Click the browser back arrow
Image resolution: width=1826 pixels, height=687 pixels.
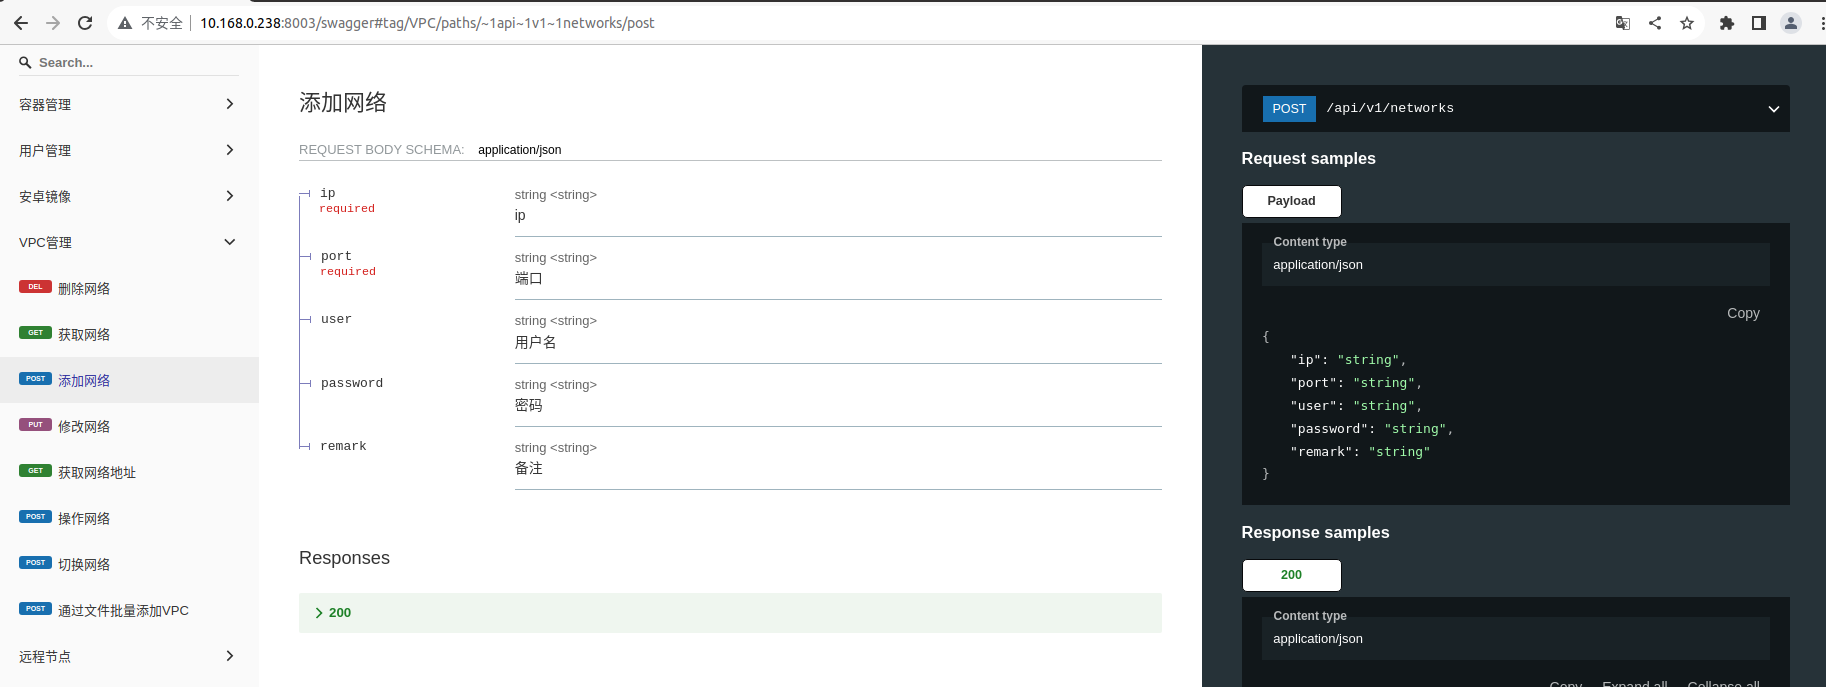pyautogui.click(x=21, y=23)
